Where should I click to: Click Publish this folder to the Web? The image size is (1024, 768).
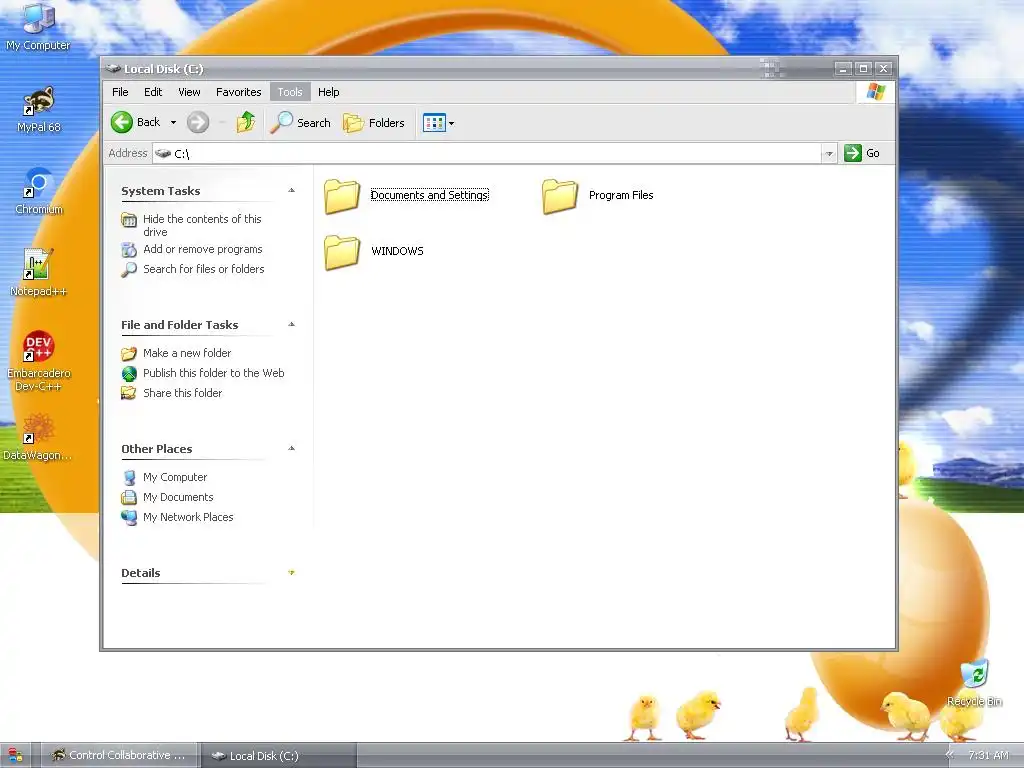click(214, 373)
